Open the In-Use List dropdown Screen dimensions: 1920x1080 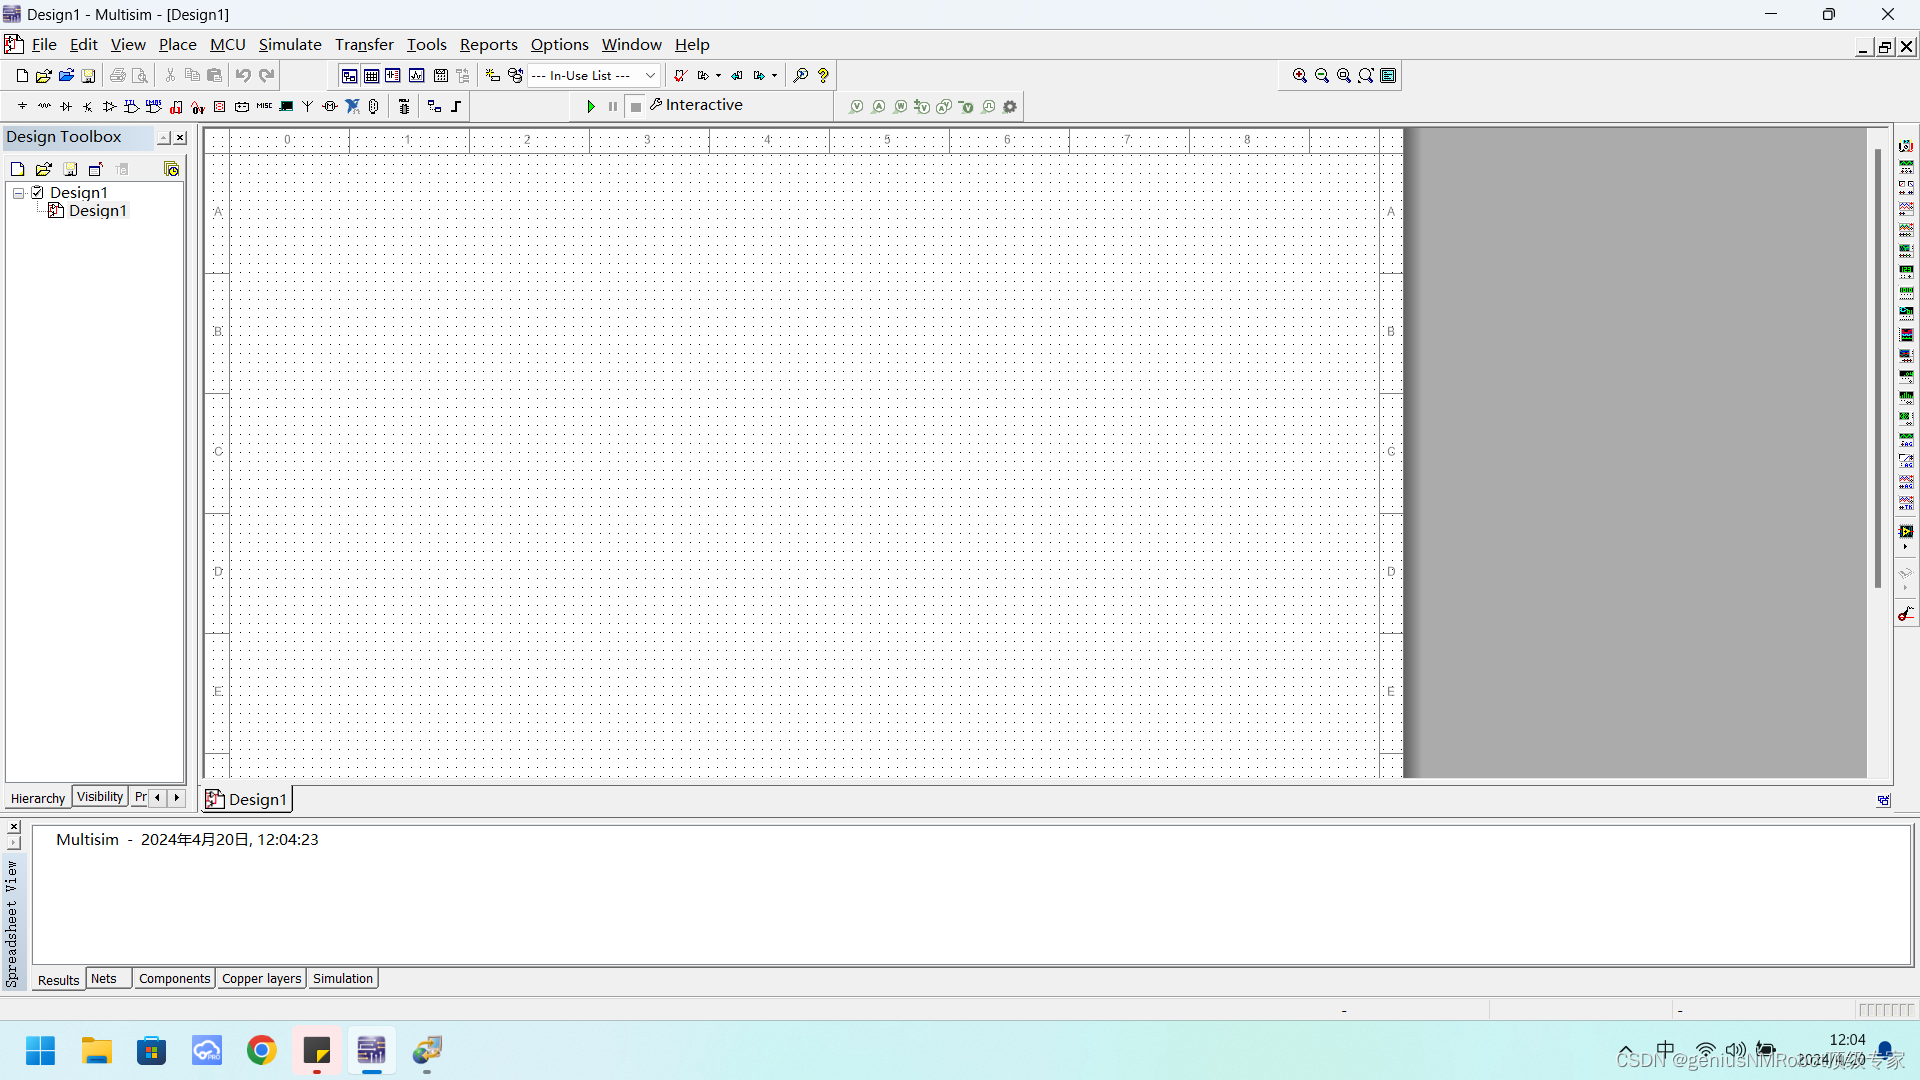click(650, 76)
